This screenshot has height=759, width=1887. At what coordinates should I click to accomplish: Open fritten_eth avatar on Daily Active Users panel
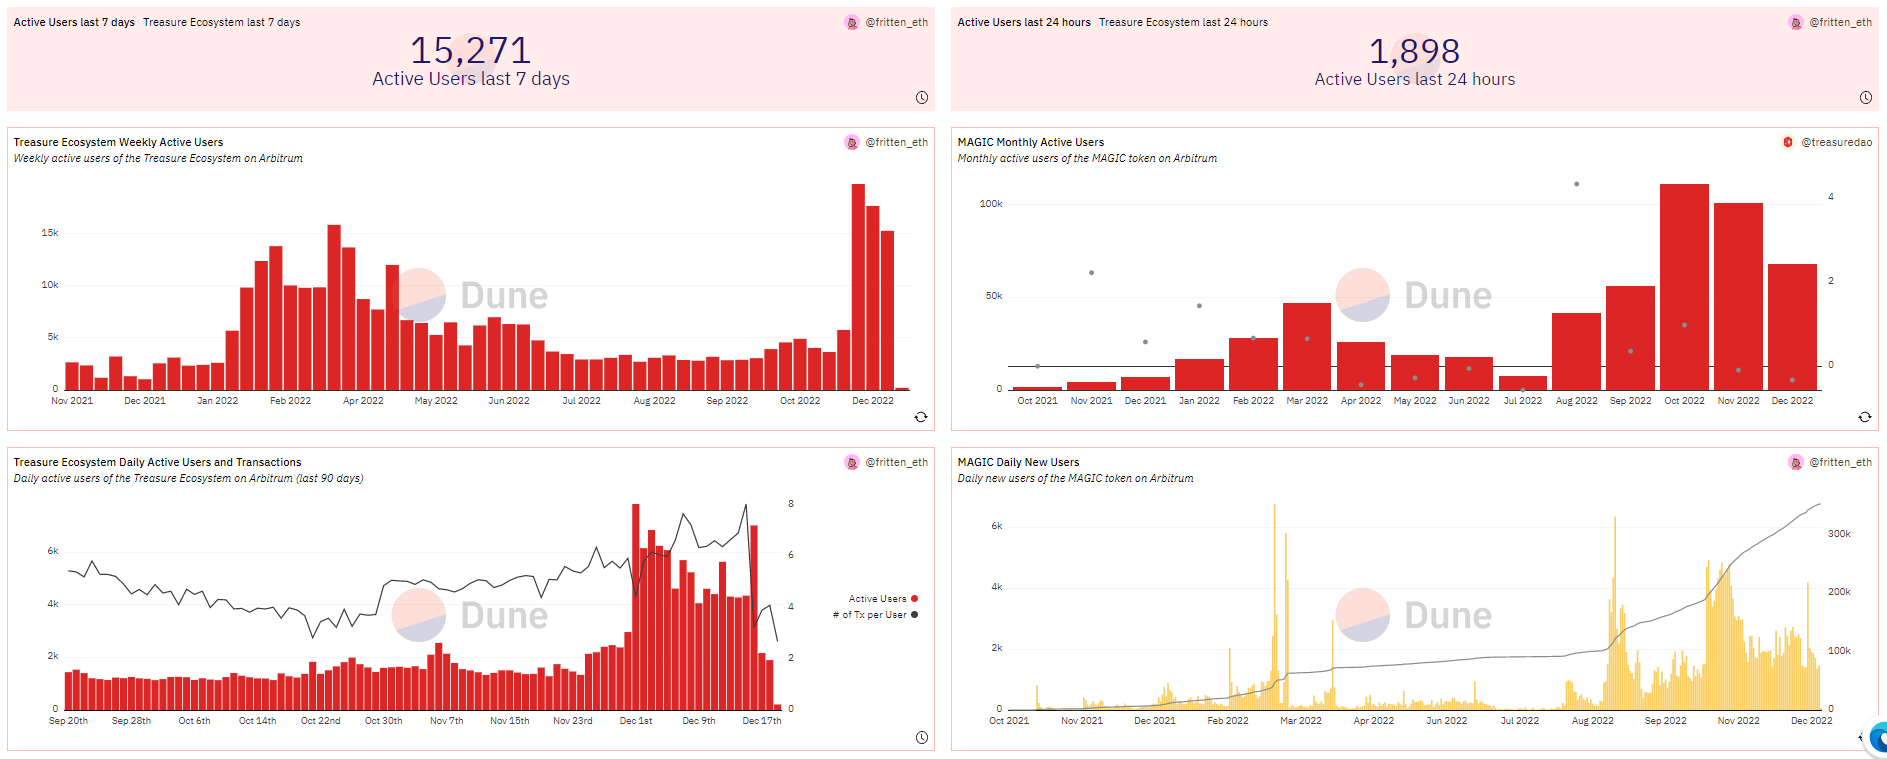[852, 462]
